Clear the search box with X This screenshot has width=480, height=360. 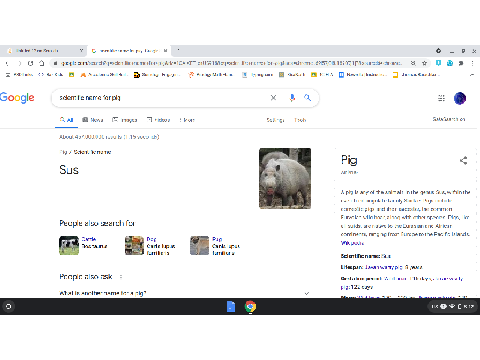point(273,98)
